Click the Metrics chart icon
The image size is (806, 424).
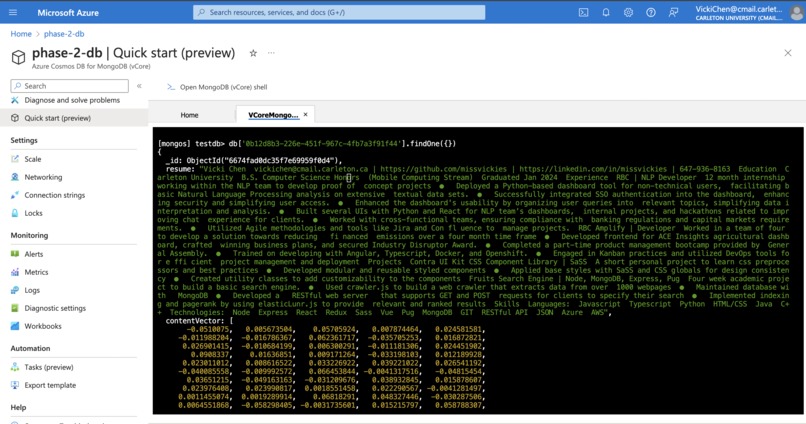pyautogui.click(x=15, y=272)
